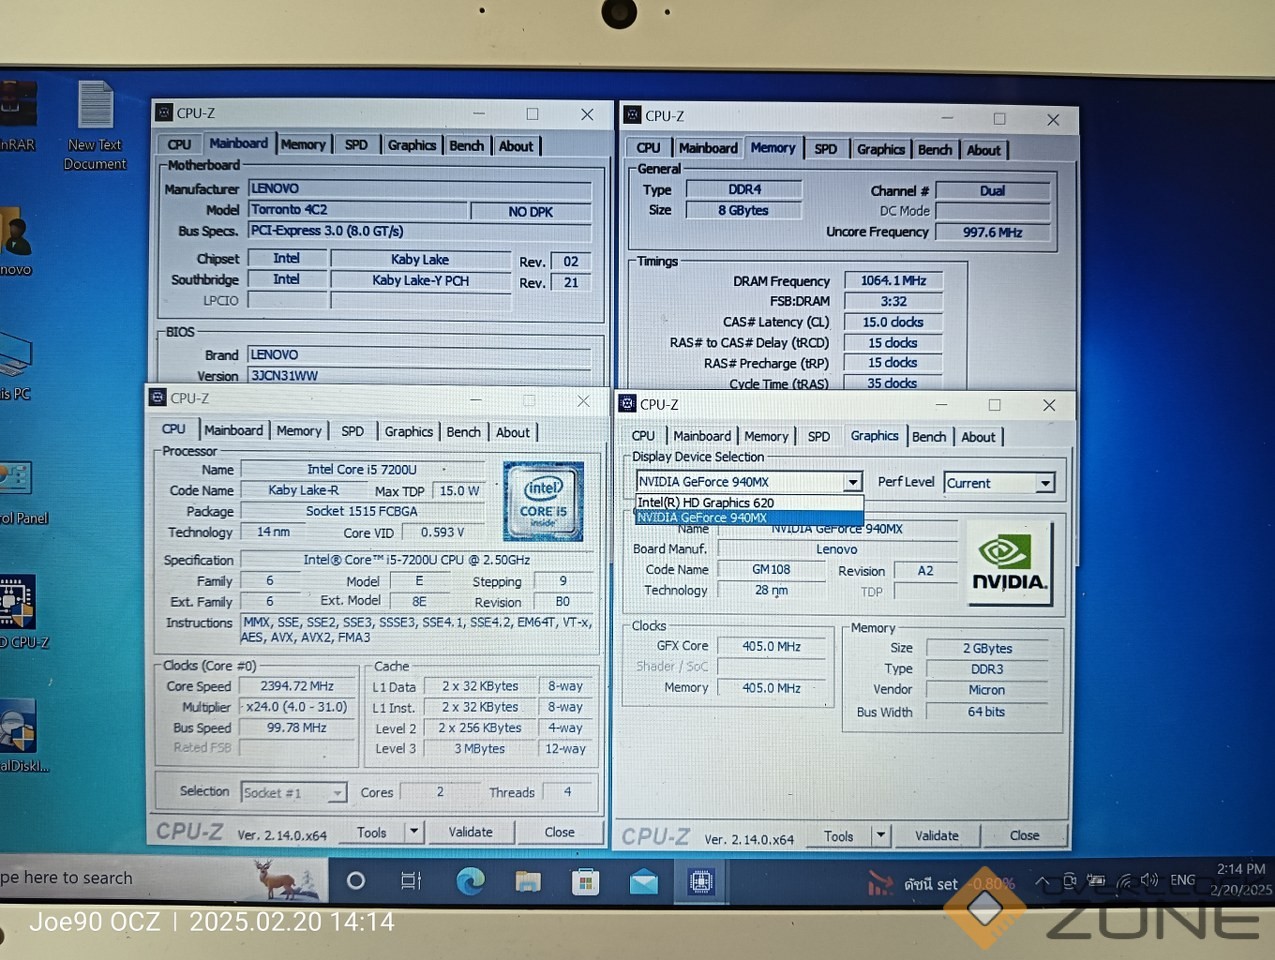Click the Channel # value Dual

click(x=992, y=191)
